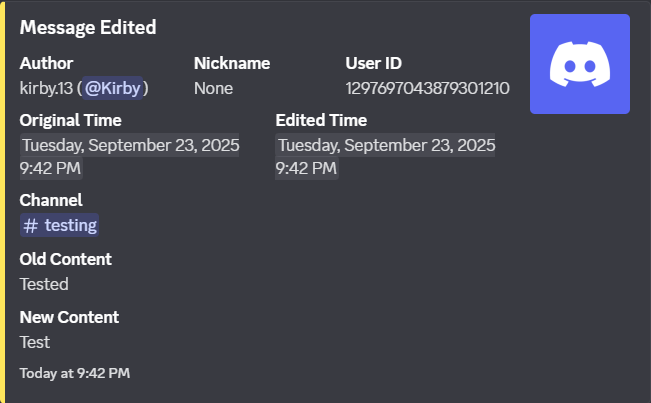Click the kirby.13 author name
The width and height of the screenshot is (651, 403).
tap(46, 88)
